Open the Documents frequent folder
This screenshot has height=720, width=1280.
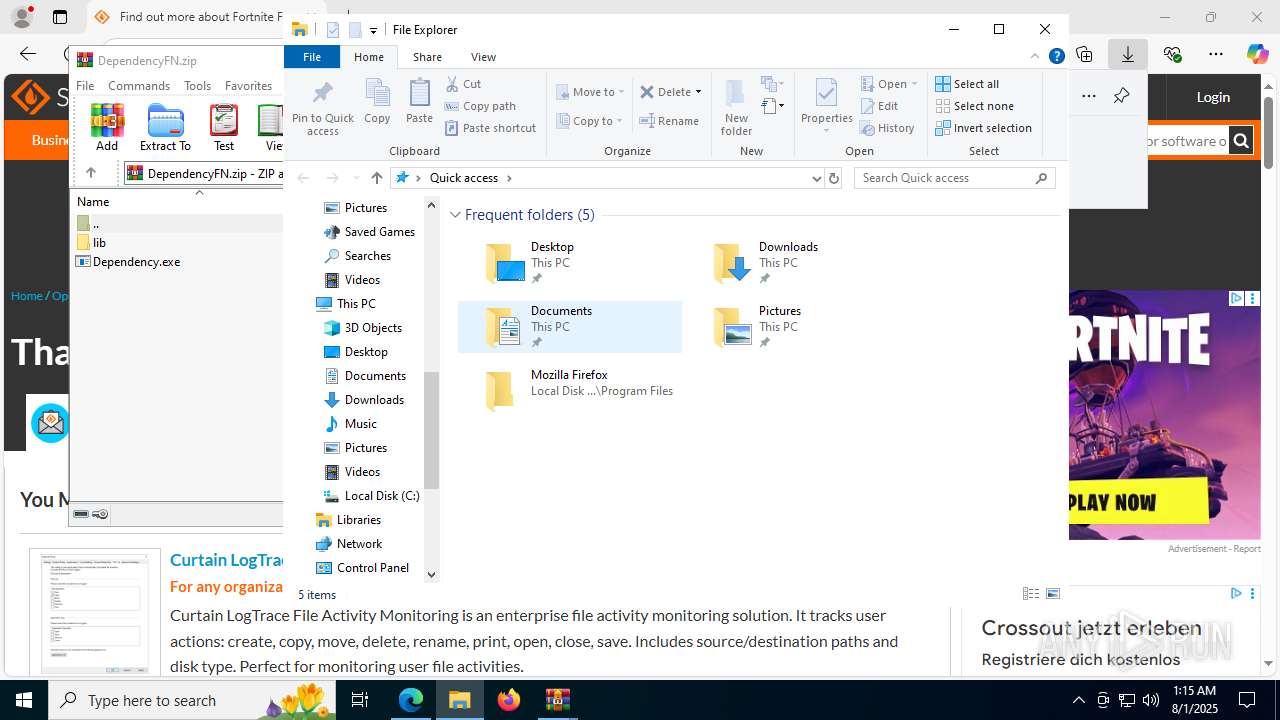tap(570, 327)
